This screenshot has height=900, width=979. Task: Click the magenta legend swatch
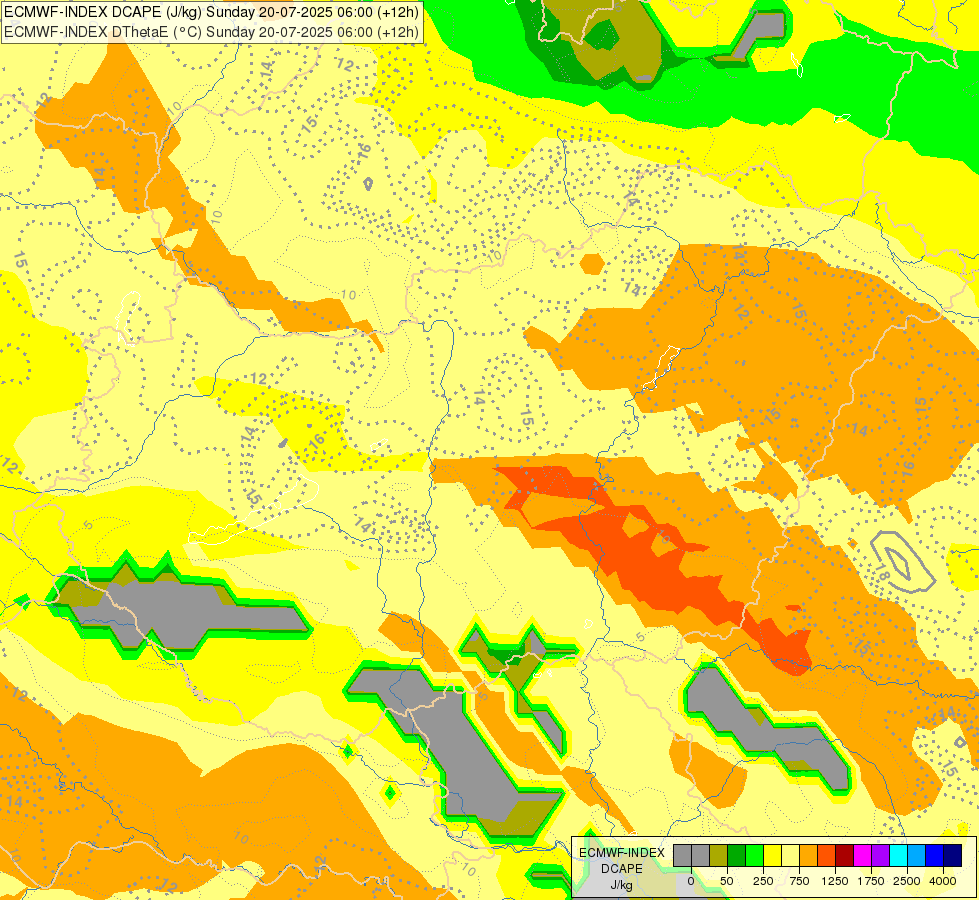pos(862,856)
